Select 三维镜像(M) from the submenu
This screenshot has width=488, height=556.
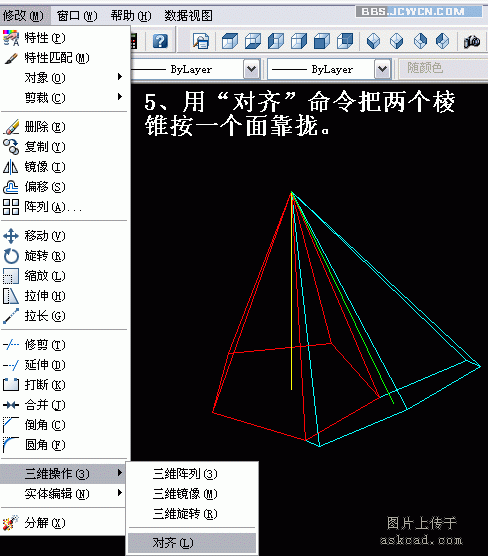tap(192, 494)
